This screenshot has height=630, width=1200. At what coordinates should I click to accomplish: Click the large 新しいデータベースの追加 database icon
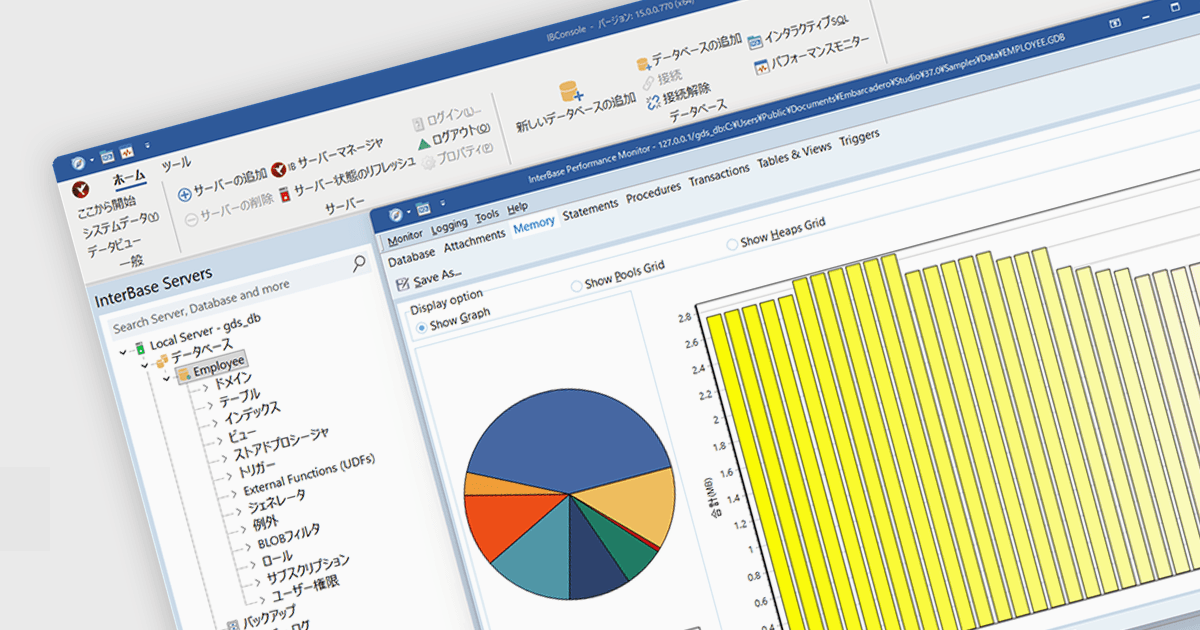click(x=570, y=93)
